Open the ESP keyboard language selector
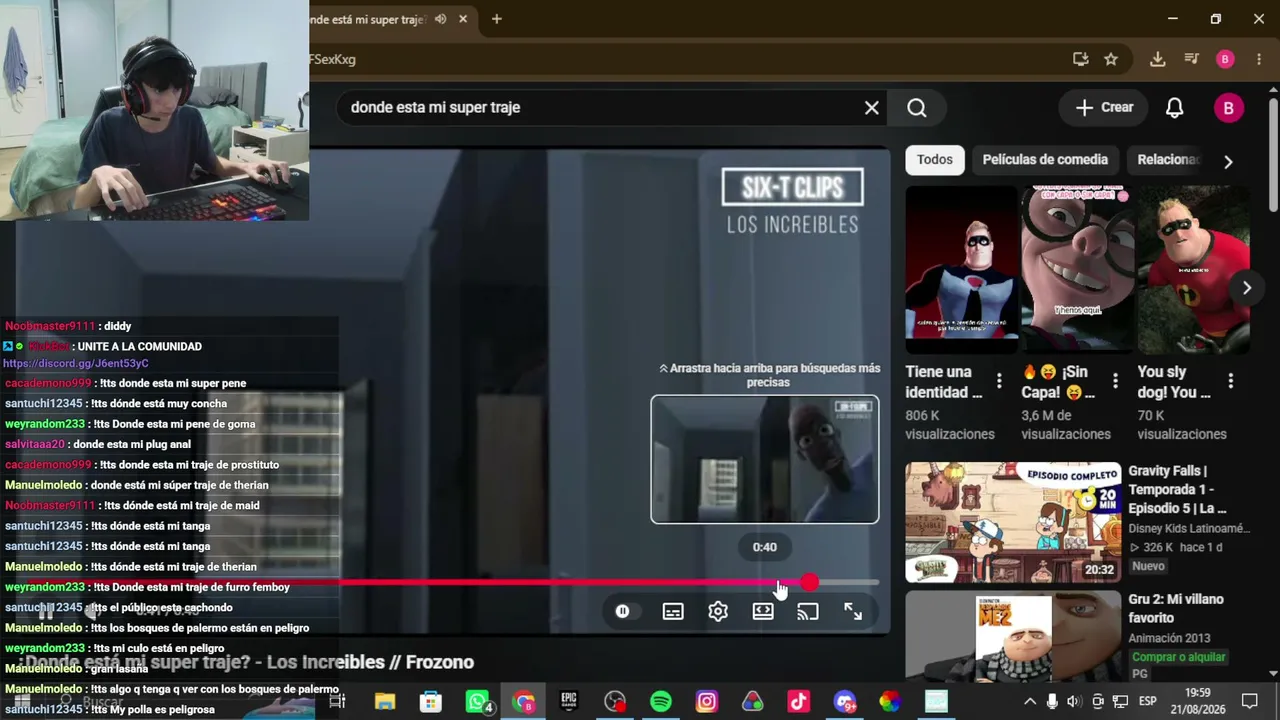1280x720 pixels. click(x=1148, y=701)
